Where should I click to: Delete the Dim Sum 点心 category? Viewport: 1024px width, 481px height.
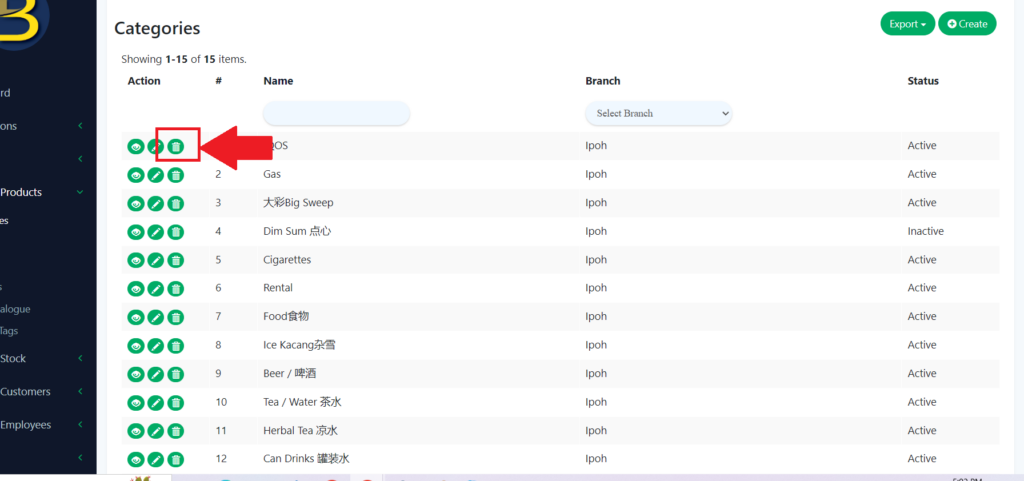(x=175, y=232)
